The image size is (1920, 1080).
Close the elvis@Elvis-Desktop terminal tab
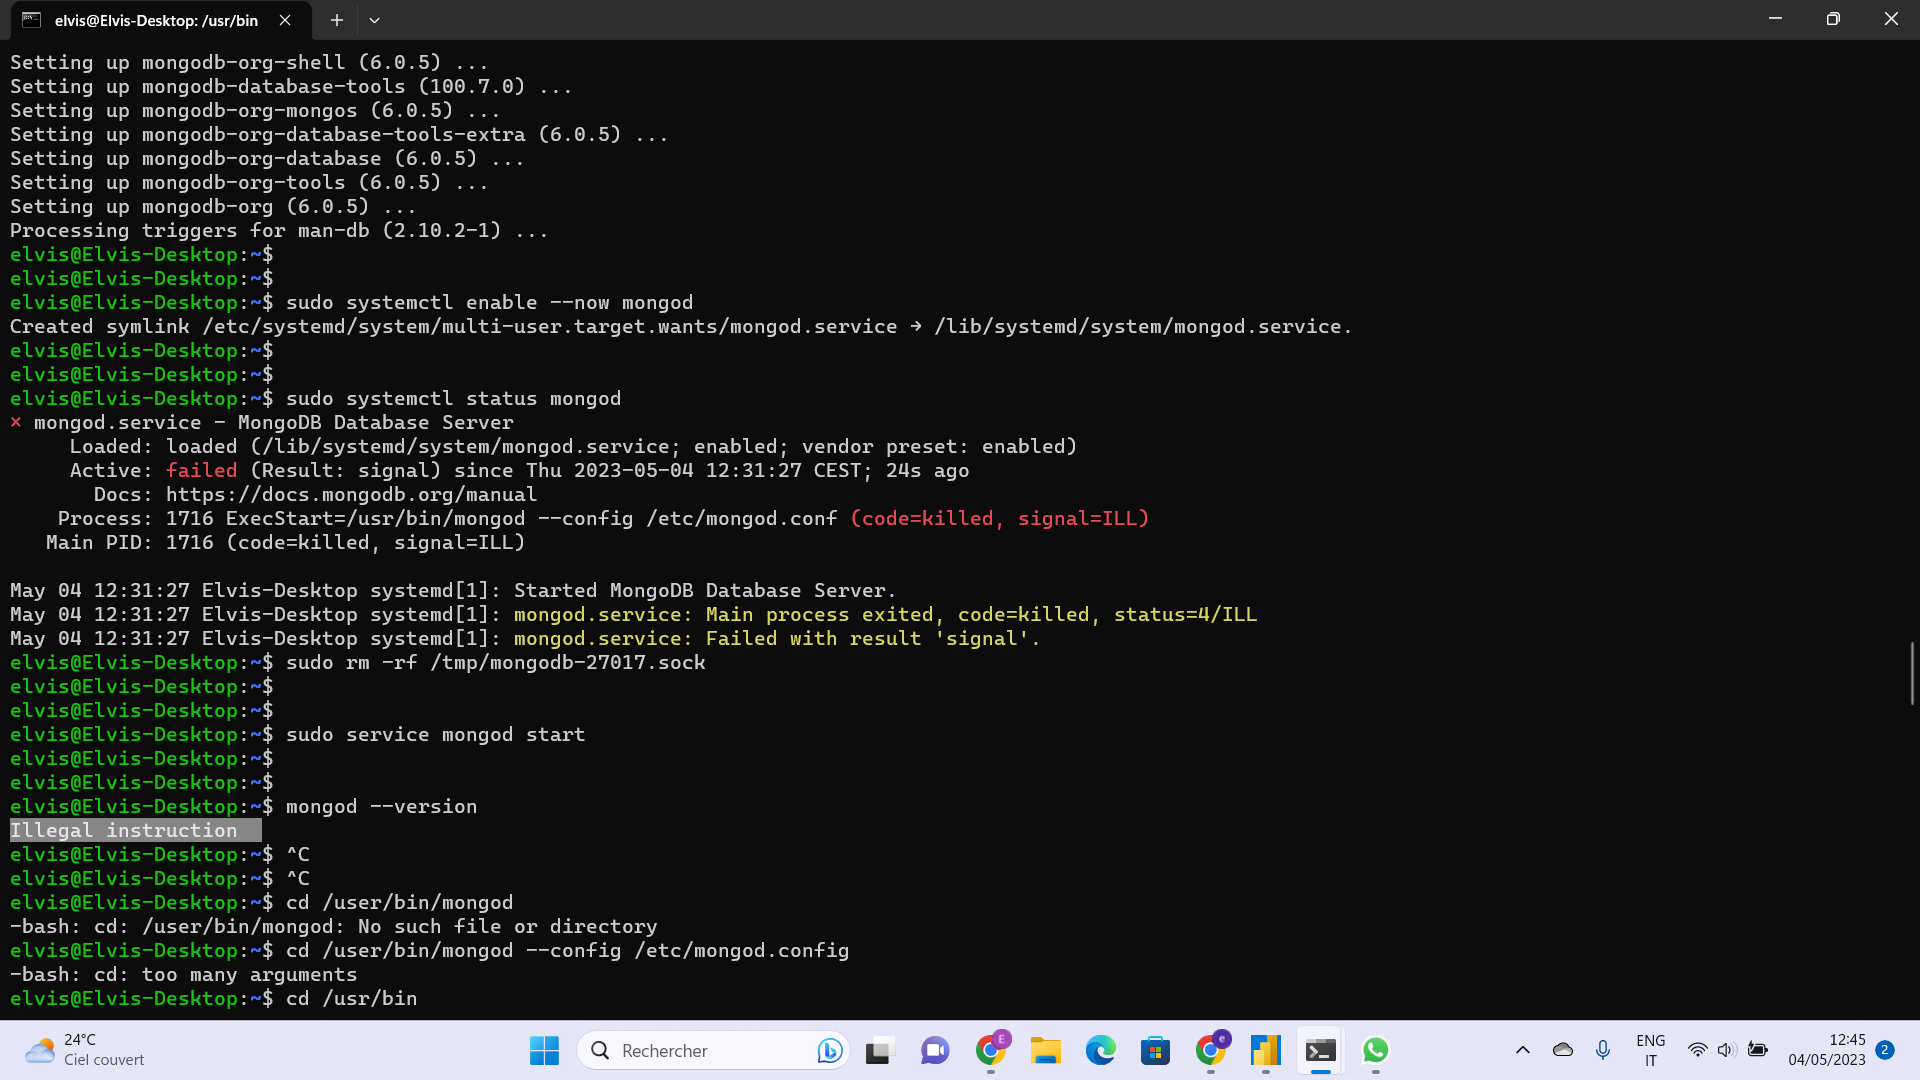285,20
